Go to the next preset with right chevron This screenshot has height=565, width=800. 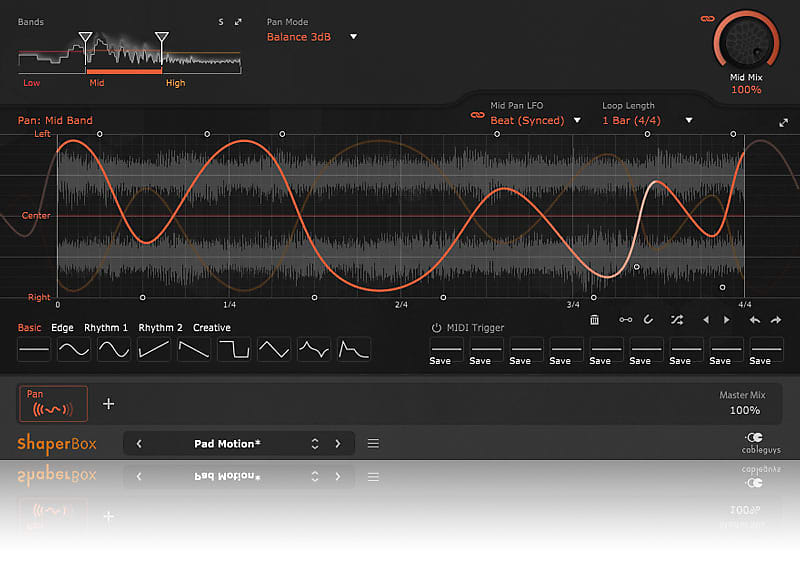[x=338, y=444]
